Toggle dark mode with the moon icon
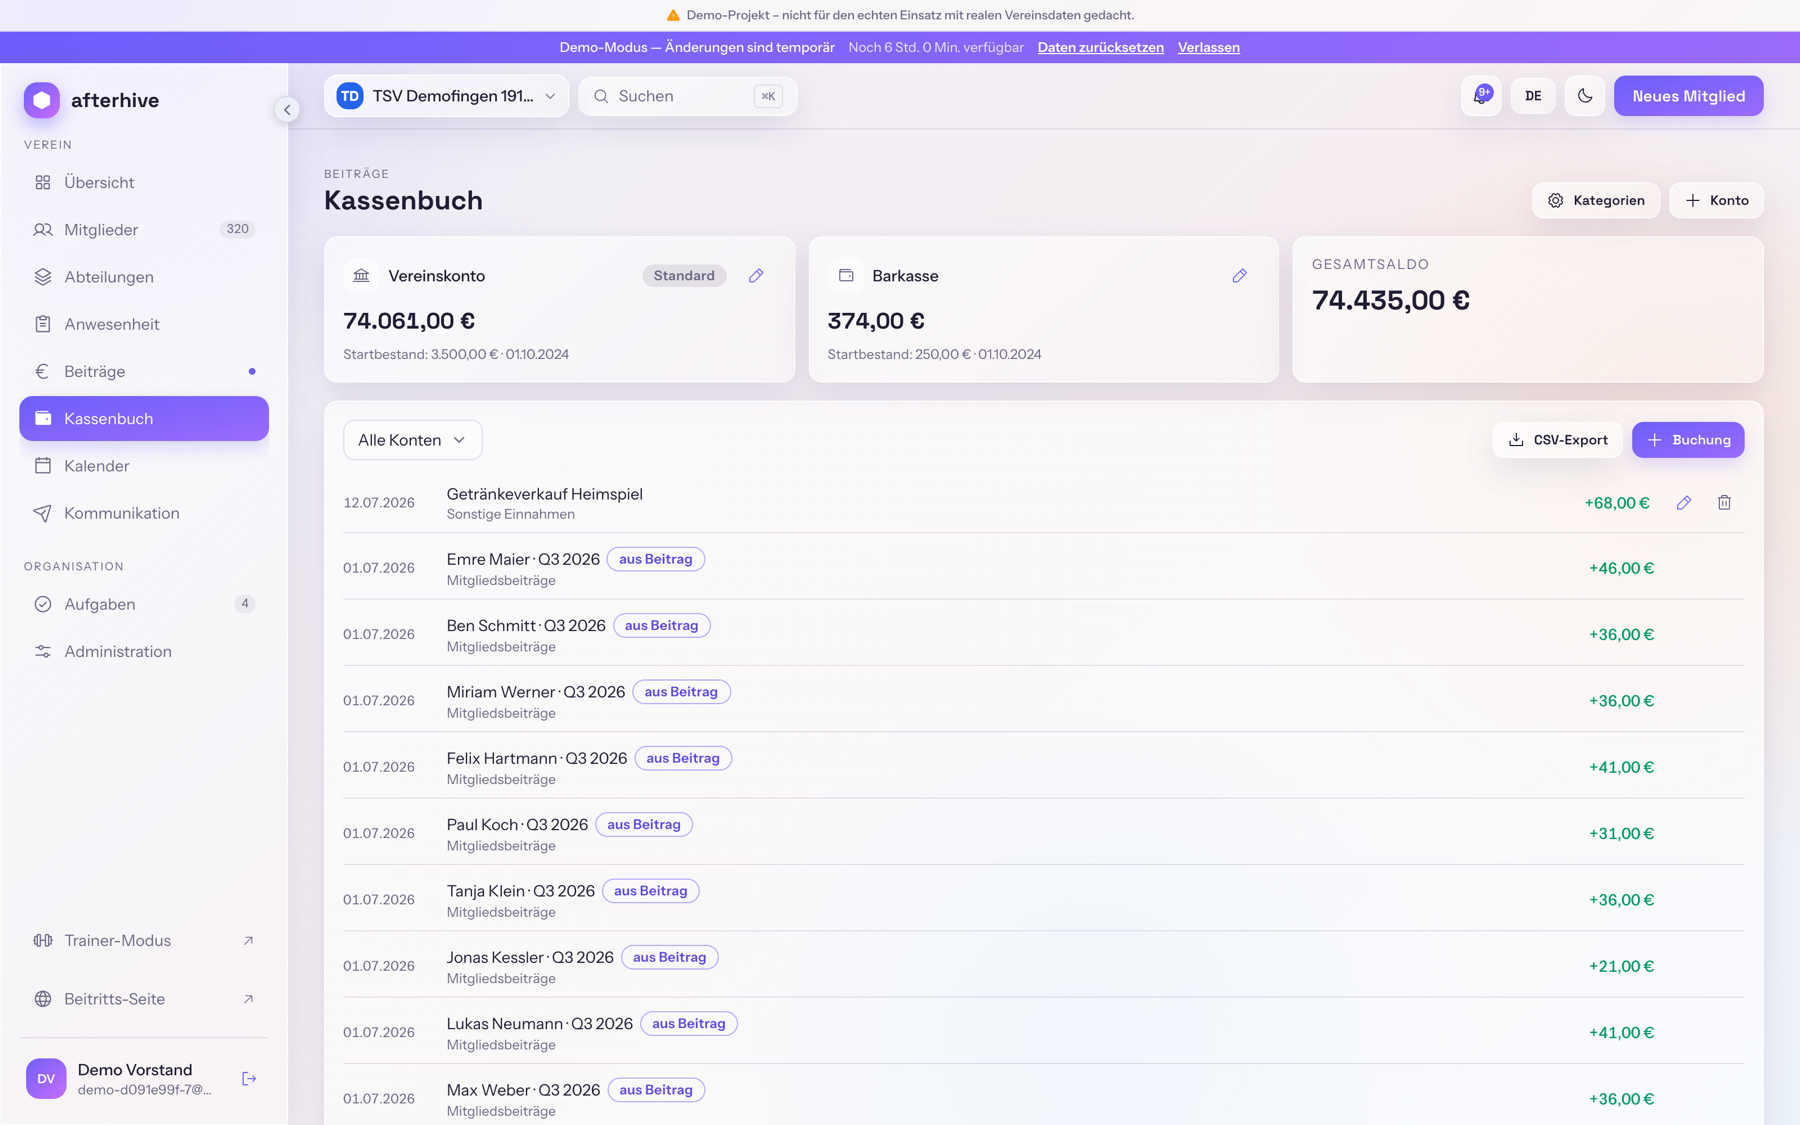 coord(1585,96)
